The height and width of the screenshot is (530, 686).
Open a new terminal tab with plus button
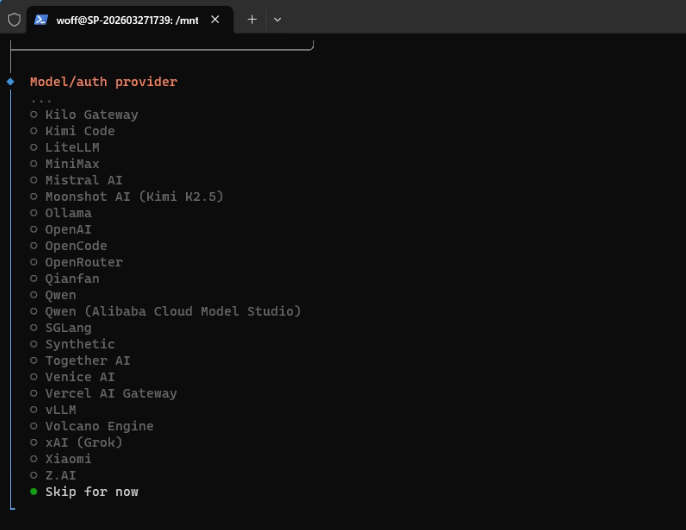252,19
